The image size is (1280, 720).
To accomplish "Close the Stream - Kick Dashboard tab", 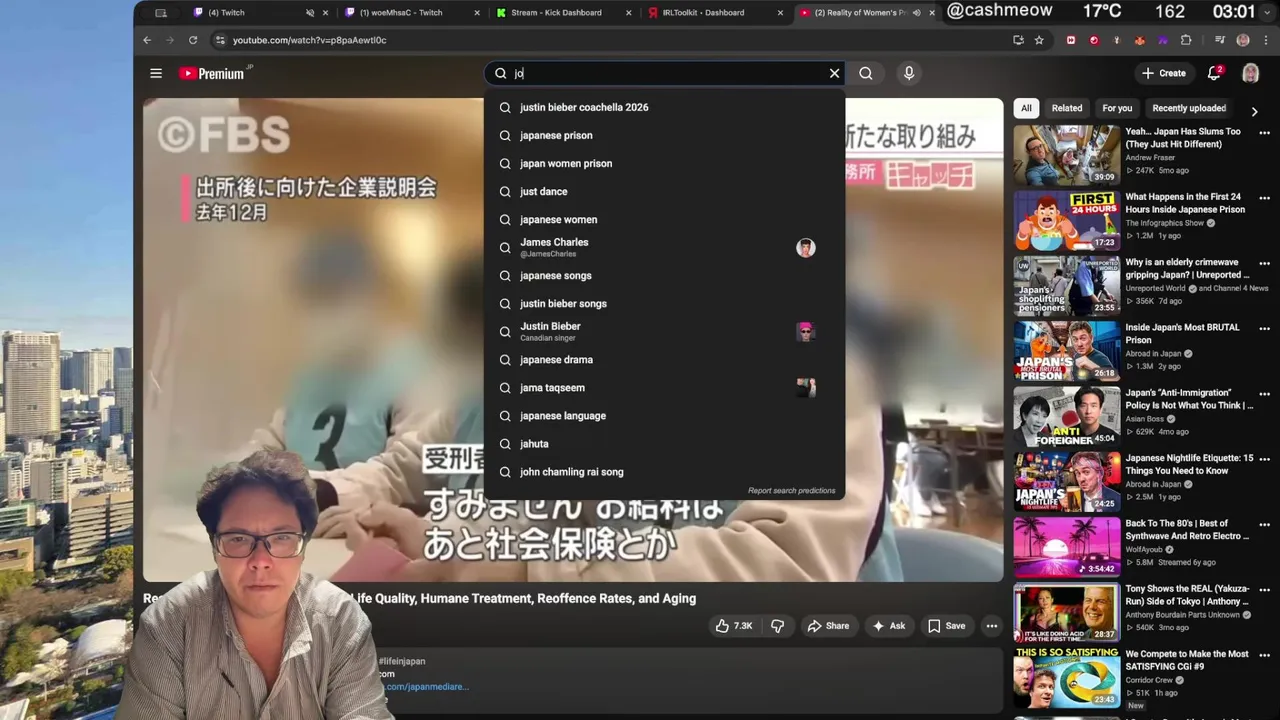I will coord(629,13).
